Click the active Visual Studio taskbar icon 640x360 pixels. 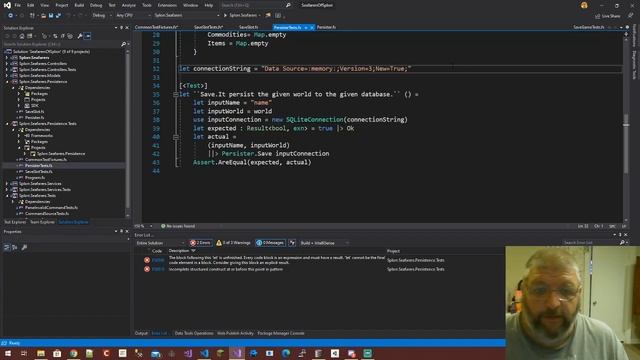pyautogui.click(x=237, y=353)
